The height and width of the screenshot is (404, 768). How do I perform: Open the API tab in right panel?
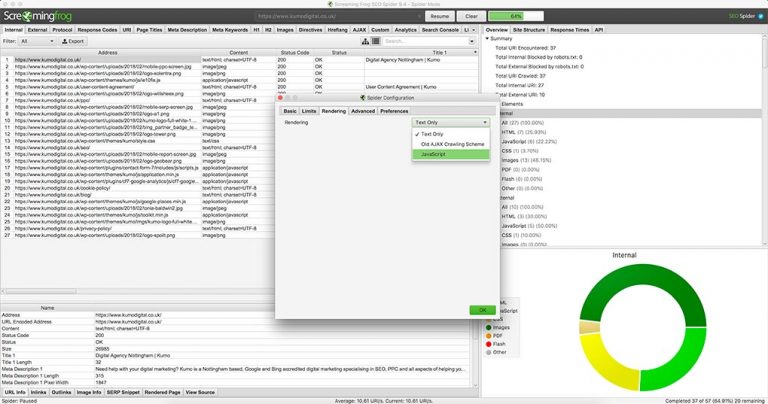click(599, 30)
